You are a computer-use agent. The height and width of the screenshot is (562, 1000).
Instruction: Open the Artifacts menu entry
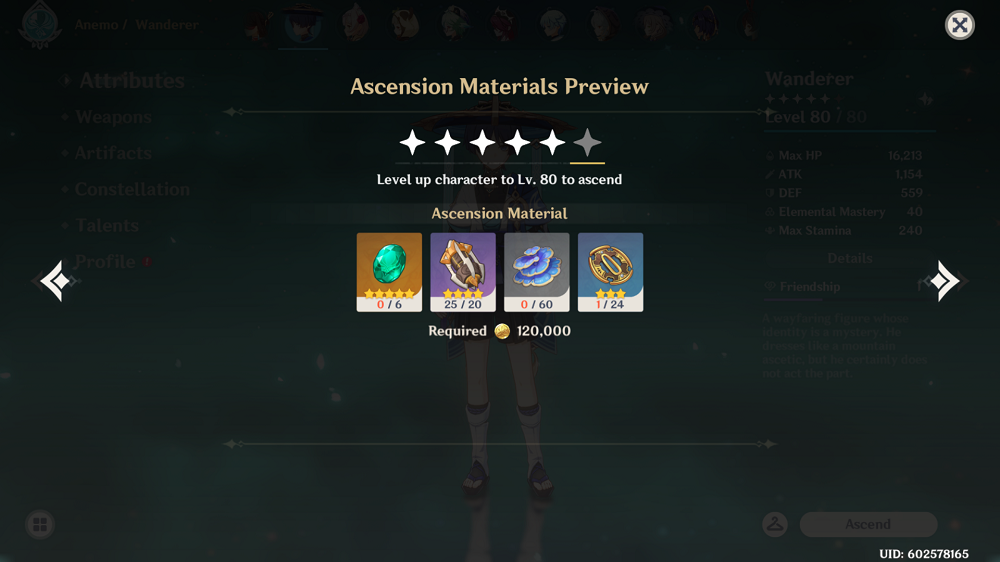pyautogui.click(x=113, y=153)
